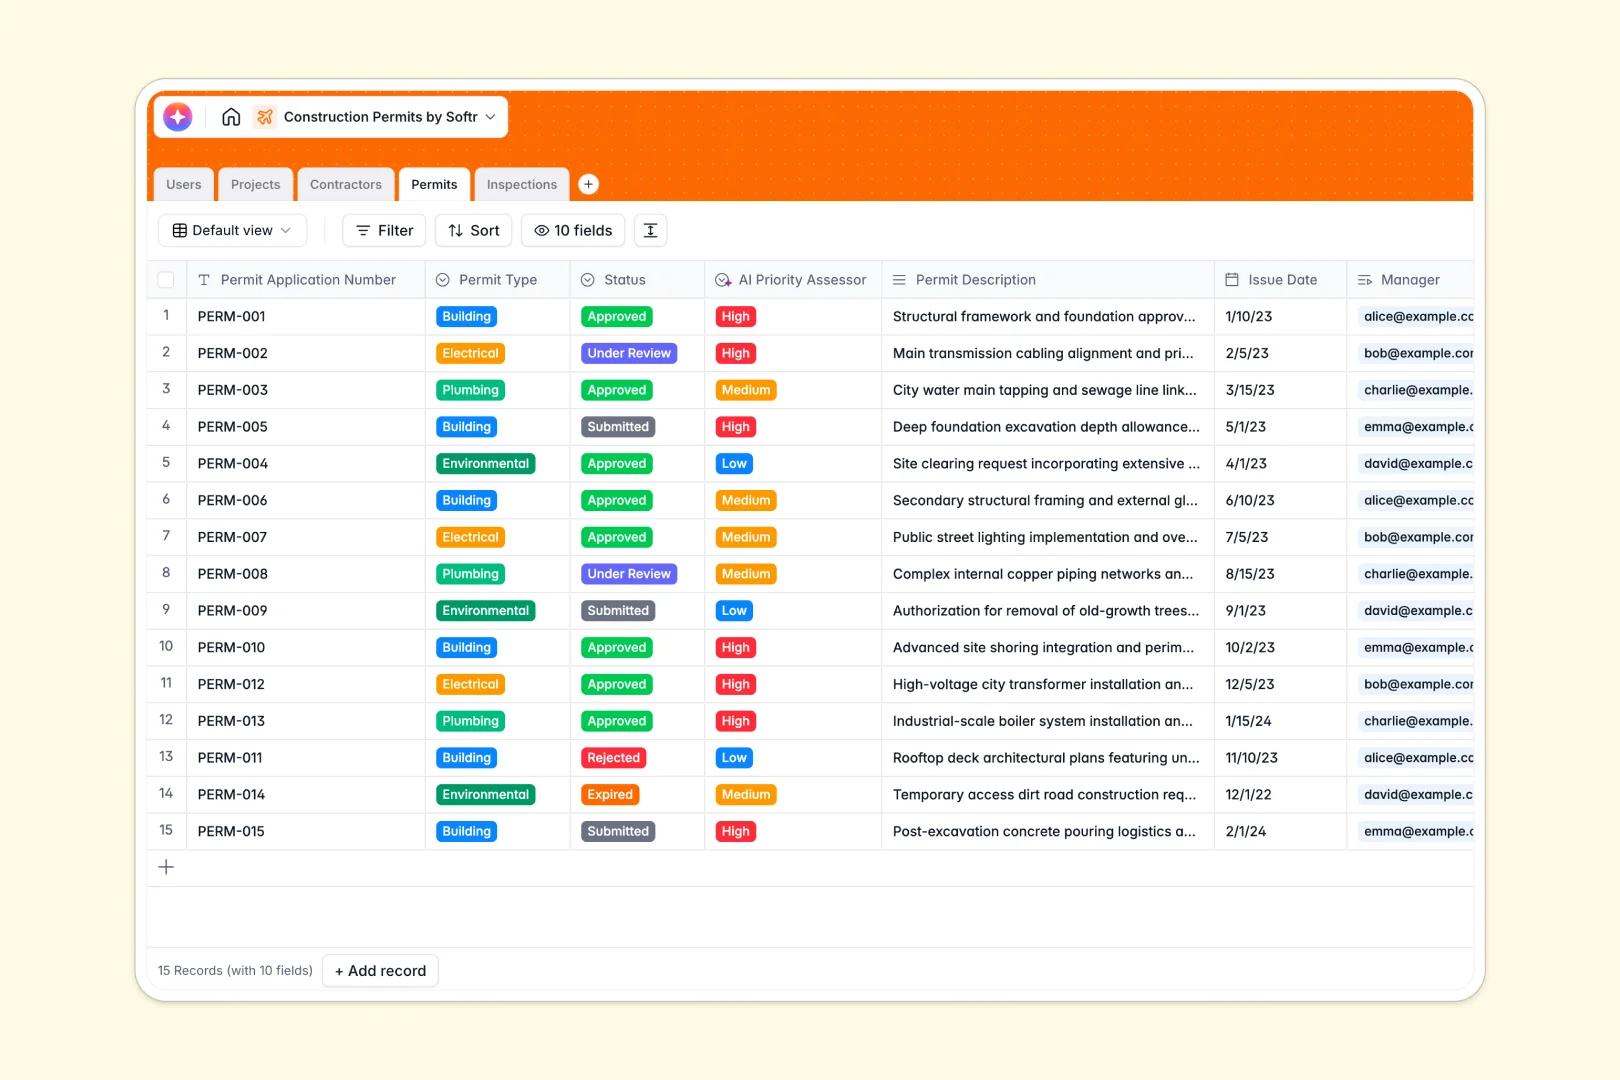Open the Filter button
This screenshot has height=1080, width=1620.
pos(385,230)
